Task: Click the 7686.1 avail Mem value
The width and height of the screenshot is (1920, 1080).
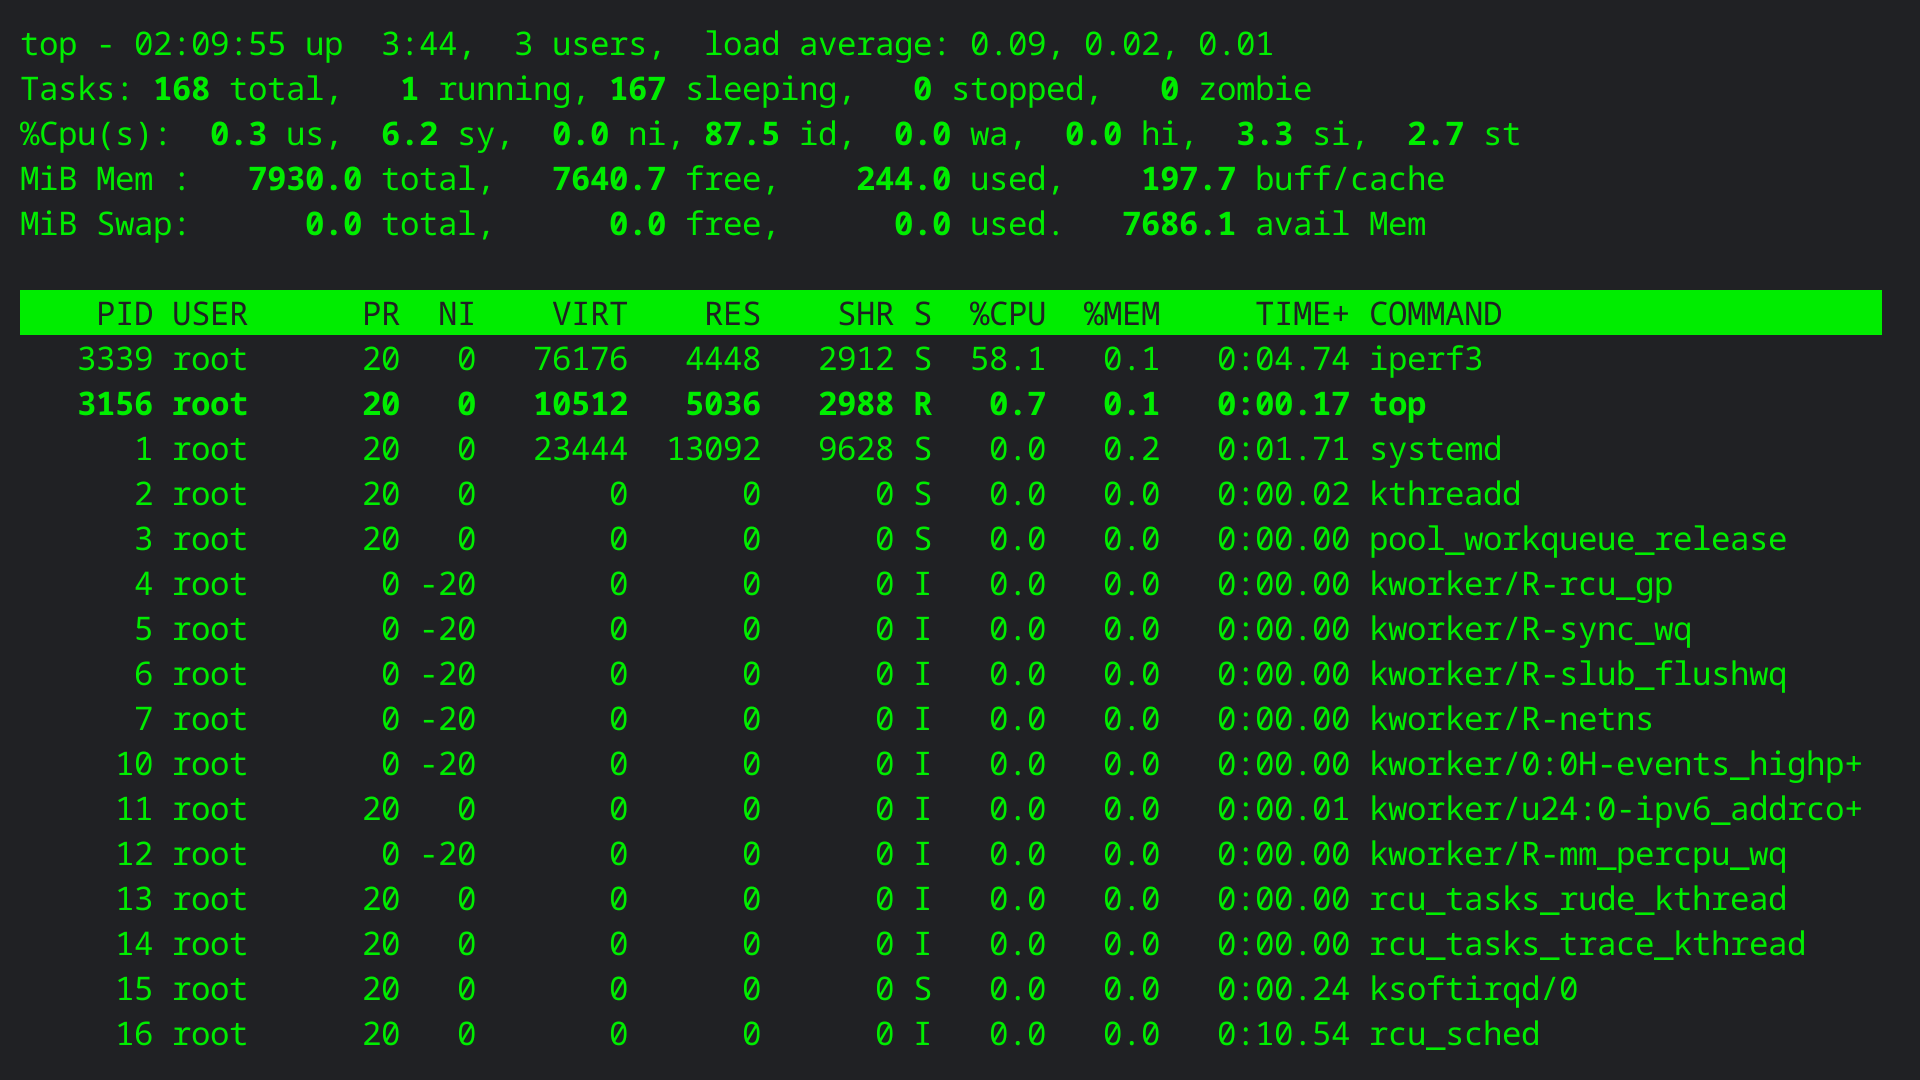Action: 1179,224
